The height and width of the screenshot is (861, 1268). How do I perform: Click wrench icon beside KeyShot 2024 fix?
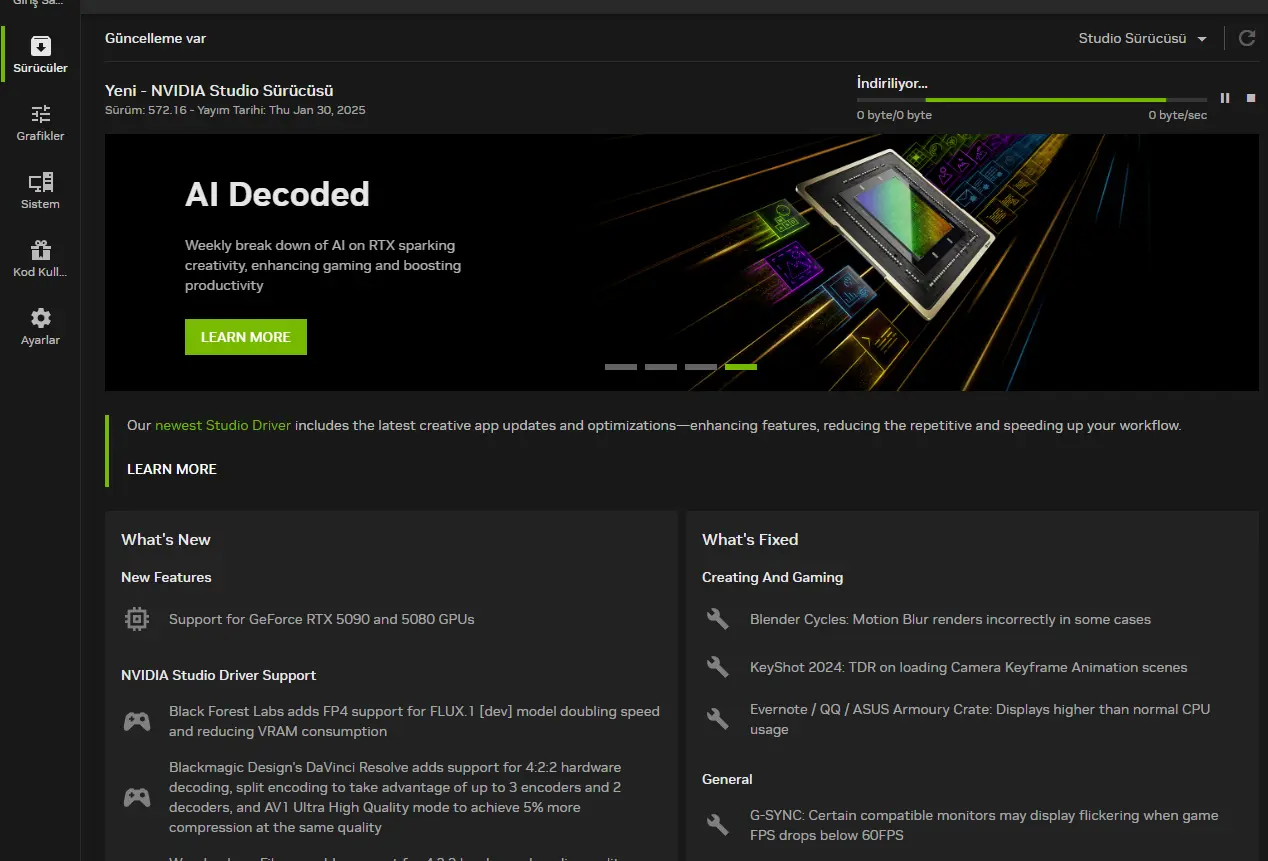point(718,667)
